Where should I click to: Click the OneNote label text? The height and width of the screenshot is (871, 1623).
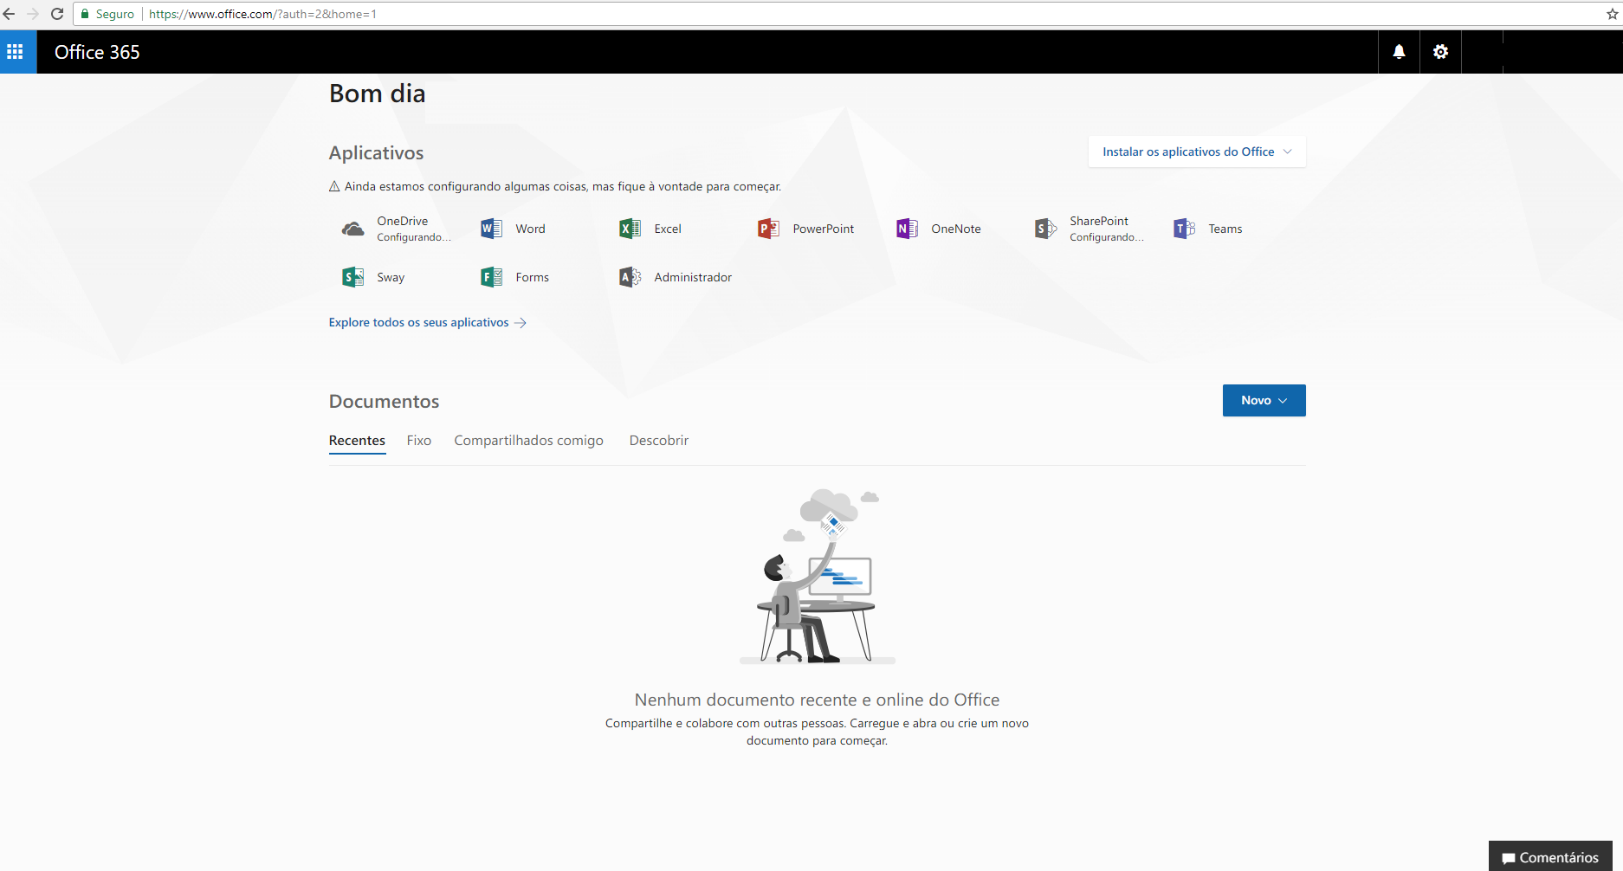click(956, 229)
